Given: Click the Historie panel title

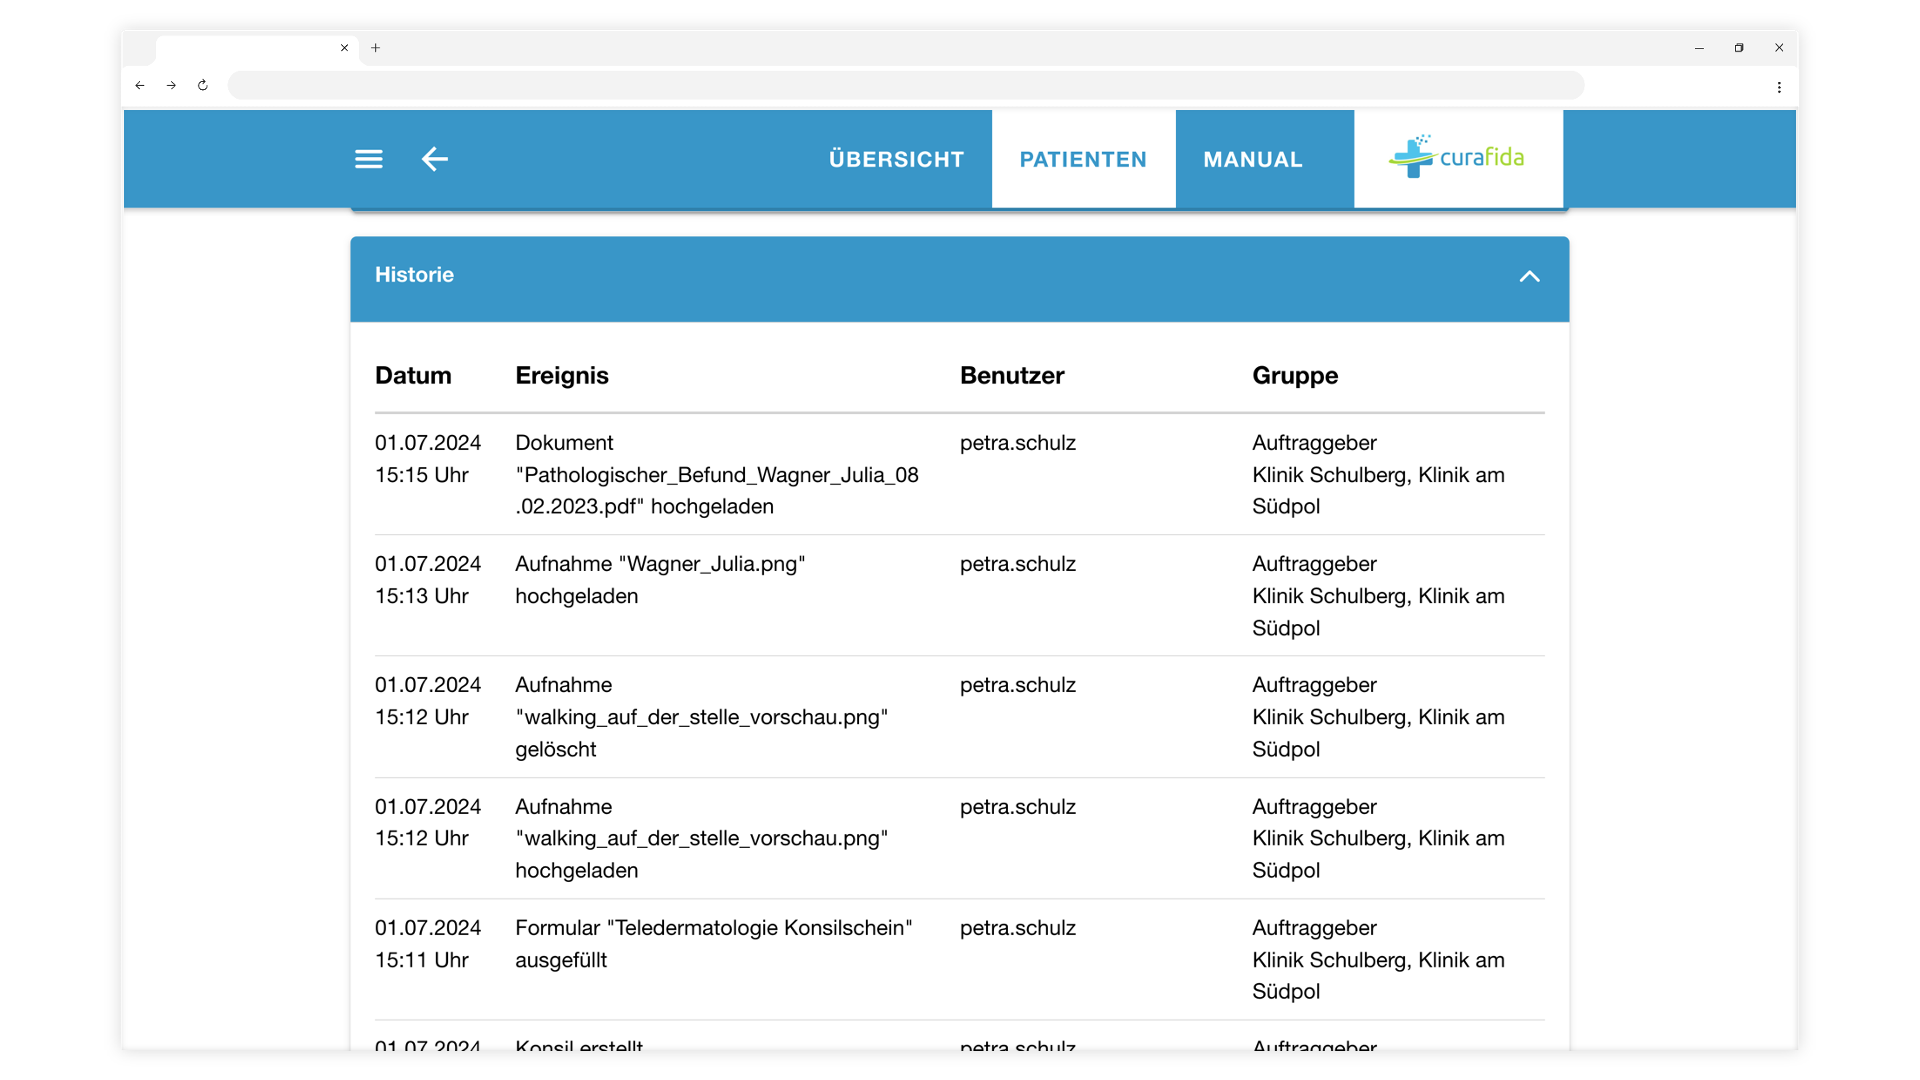Looking at the screenshot, I should [x=414, y=275].
